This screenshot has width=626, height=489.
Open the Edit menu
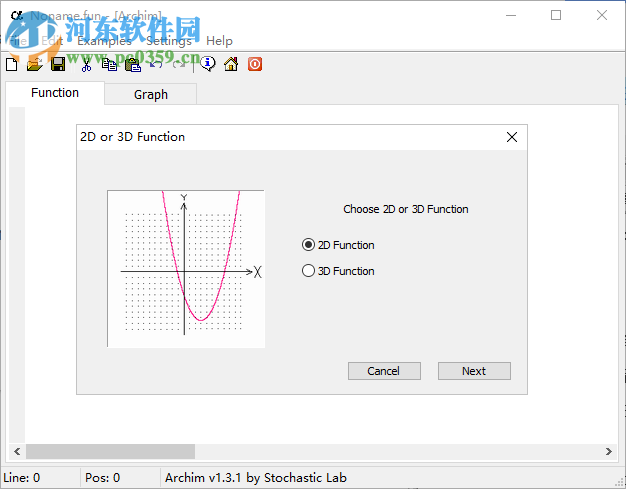[x=52, y=41]
